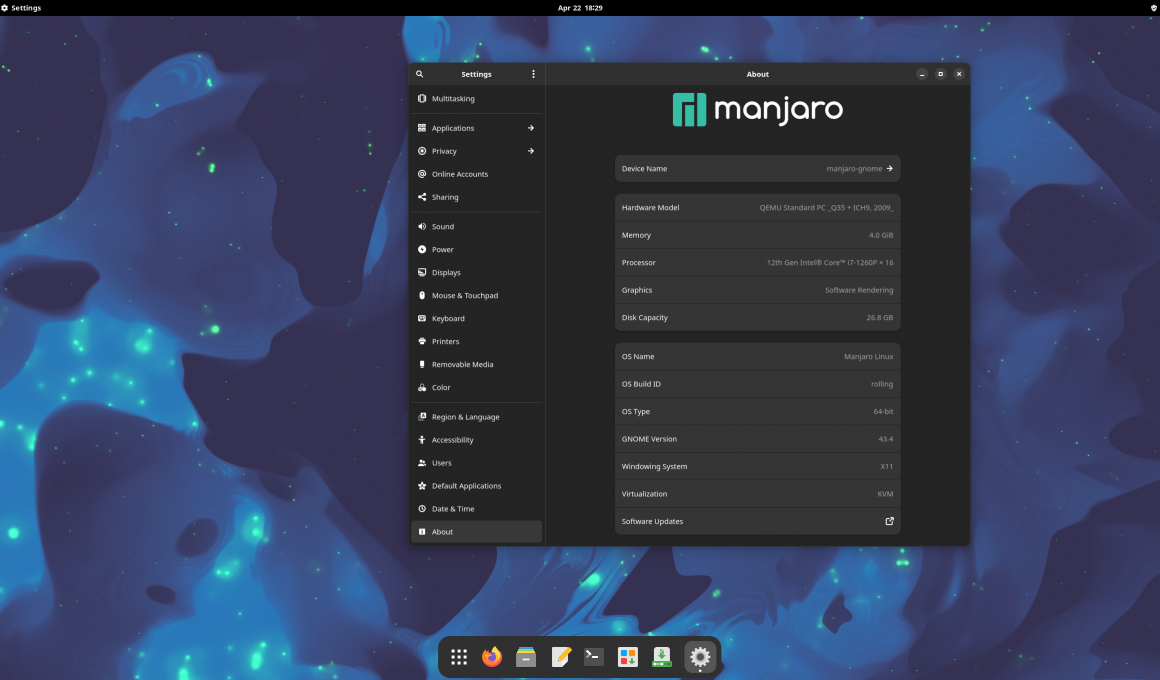Viewport: 1160px width, 680px height.
Task: Open the app grid from the dock
Action: pyautogui.click(x=458, y=657)
